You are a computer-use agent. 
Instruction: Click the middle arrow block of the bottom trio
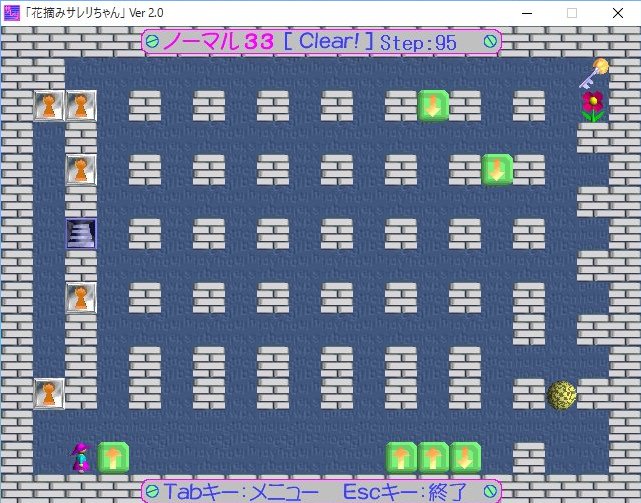click(x=433, y=457)
